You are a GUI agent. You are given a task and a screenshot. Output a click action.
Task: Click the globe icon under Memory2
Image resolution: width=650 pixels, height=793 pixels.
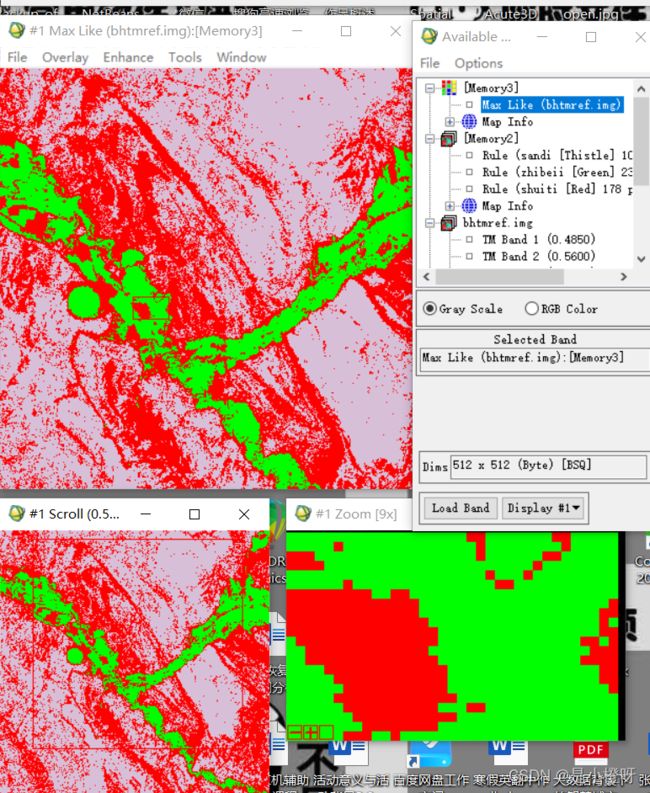[469, 206]
